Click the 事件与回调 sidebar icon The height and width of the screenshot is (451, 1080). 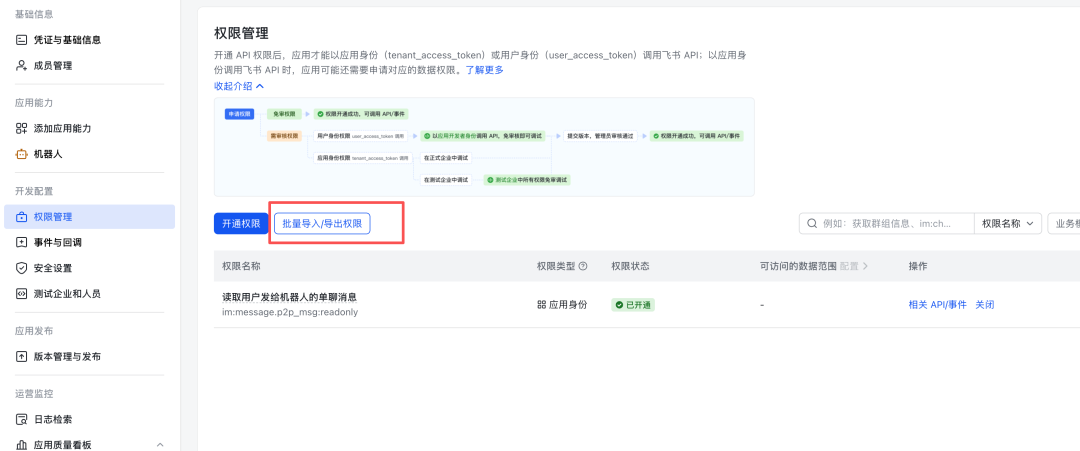[22, 242]
